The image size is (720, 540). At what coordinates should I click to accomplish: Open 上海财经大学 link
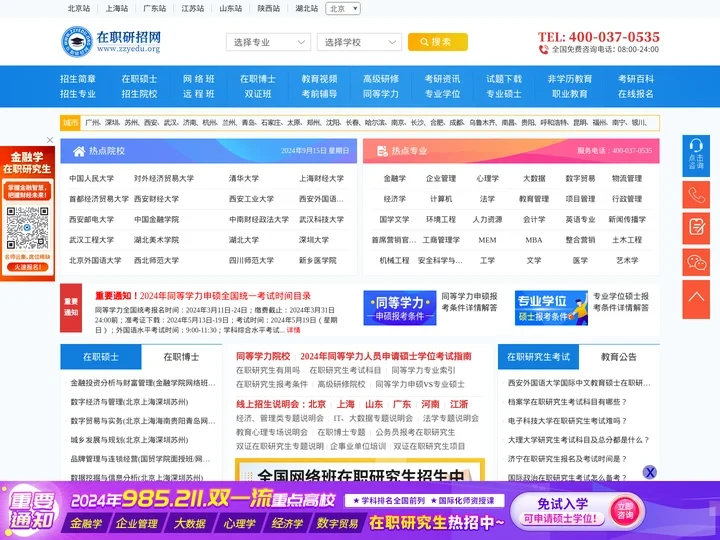coord(321,179)
